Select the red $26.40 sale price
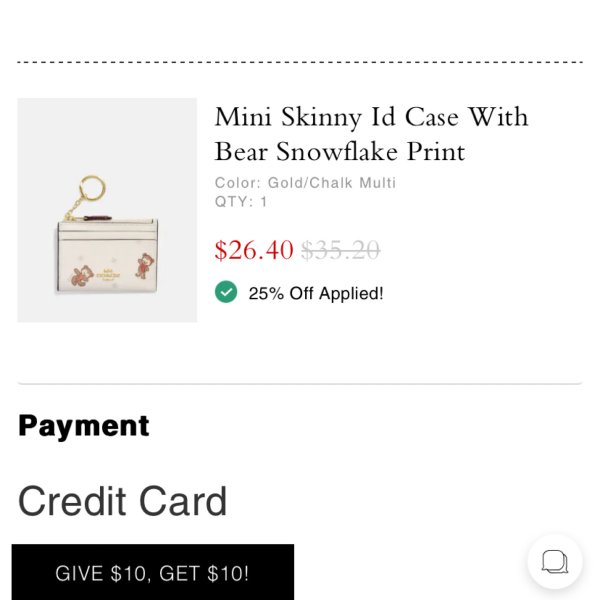 (x=254, y=250)
